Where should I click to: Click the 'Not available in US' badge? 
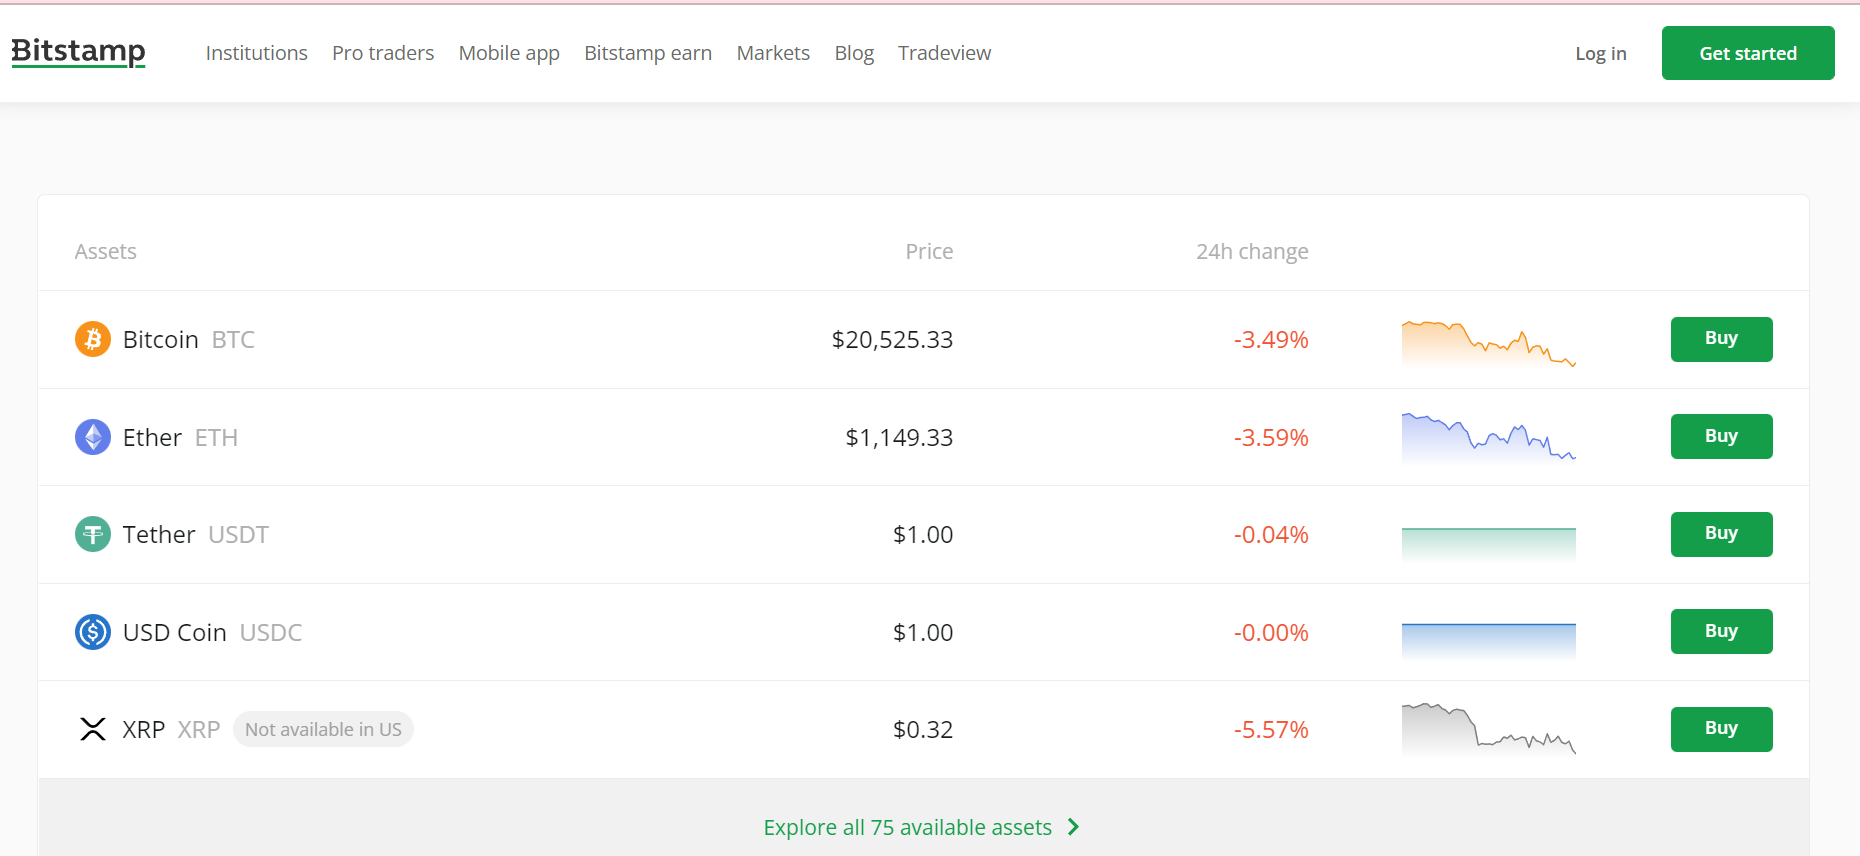click(323, 729)
